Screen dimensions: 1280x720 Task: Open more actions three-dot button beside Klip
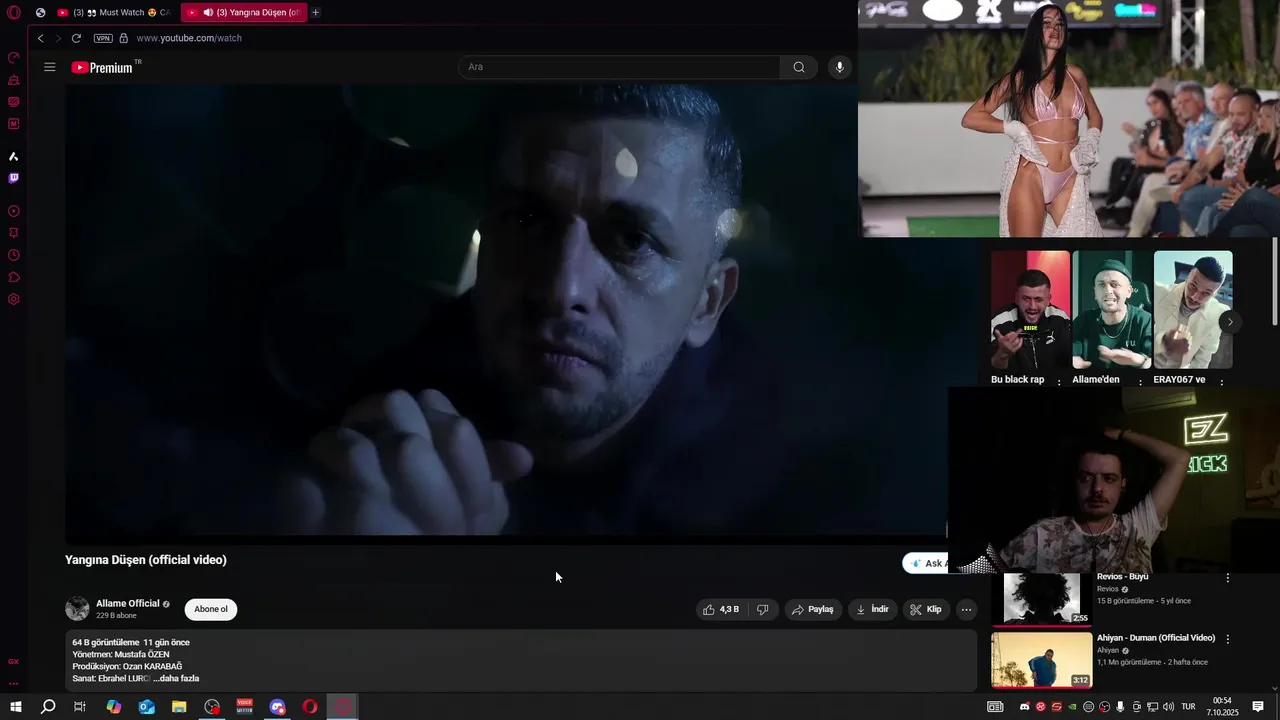coord(966,609)
